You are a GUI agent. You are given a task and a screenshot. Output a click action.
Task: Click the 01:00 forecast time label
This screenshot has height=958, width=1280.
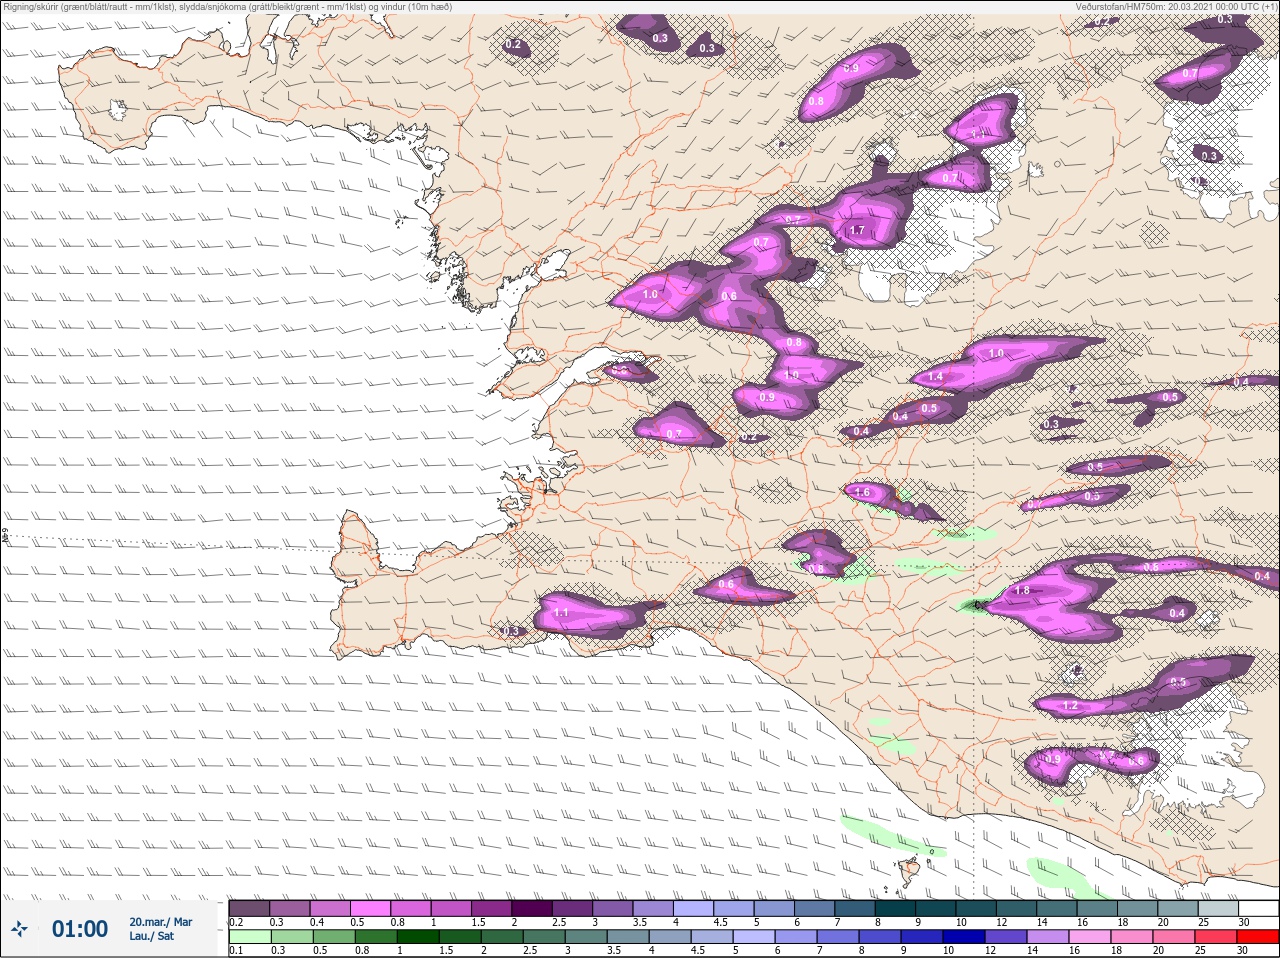point(80,929)
